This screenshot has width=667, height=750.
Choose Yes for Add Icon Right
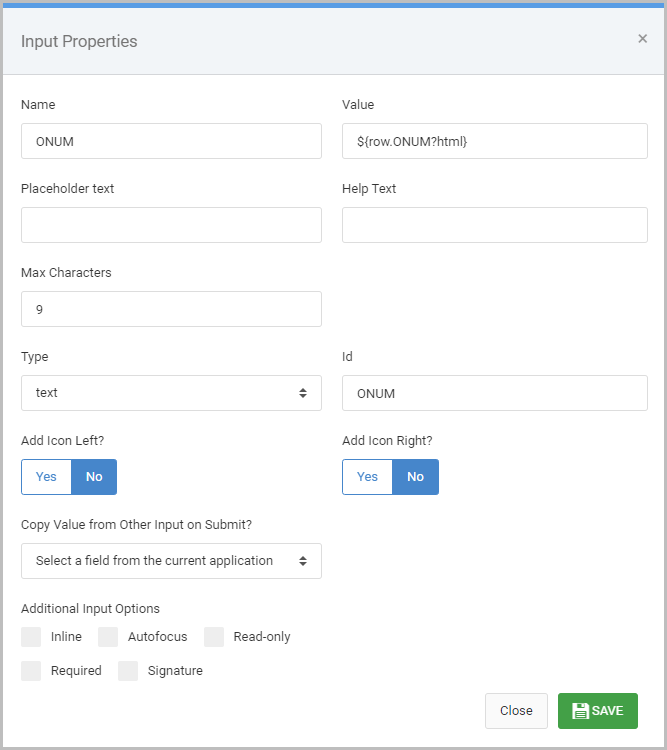(367, 477)
